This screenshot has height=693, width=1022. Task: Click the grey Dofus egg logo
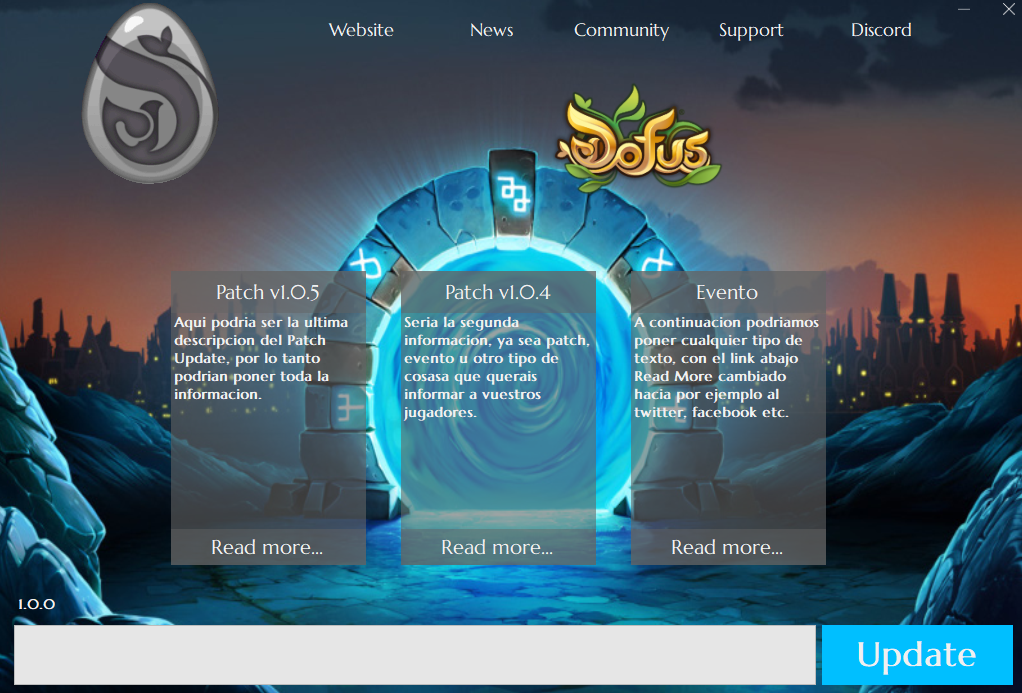150,93
